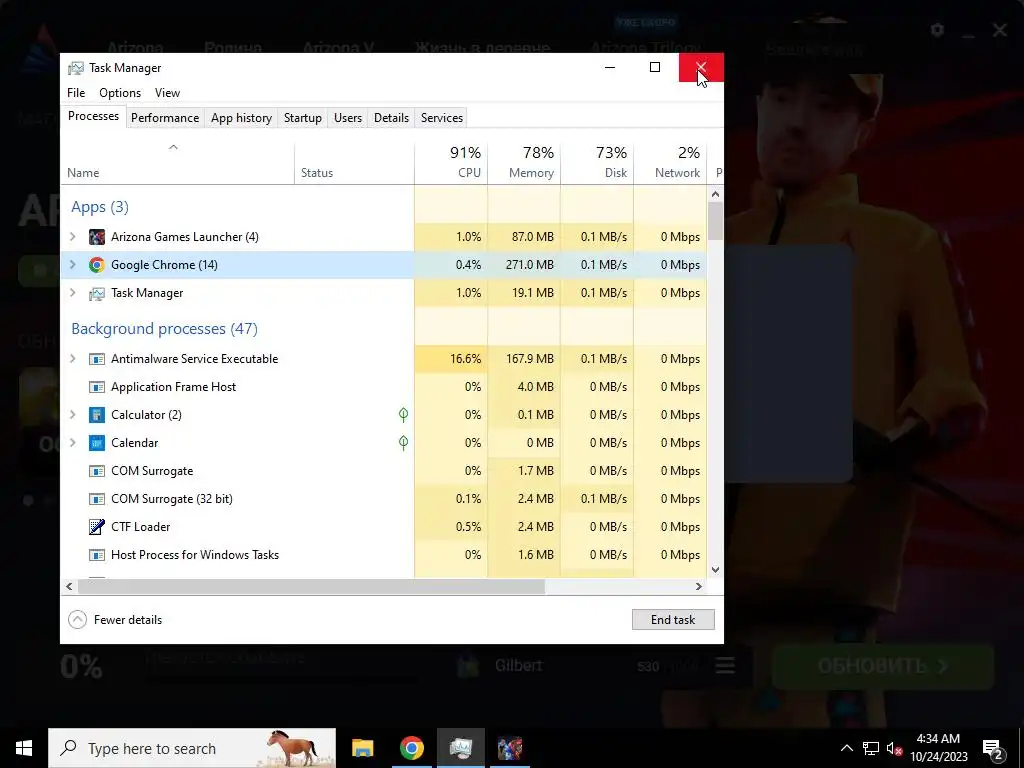The width and height of the screenshot is (1024, 768).
Task: Click the scroll right arrow
Action: [x=699, y=586]
